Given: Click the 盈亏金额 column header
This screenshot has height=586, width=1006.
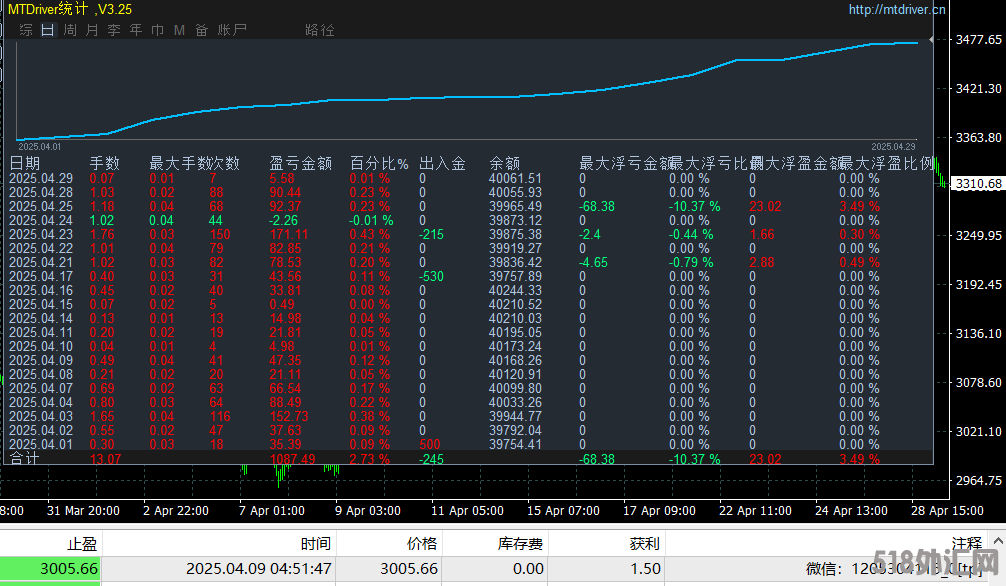Looking at the screenshot, I should coord(300,163).
